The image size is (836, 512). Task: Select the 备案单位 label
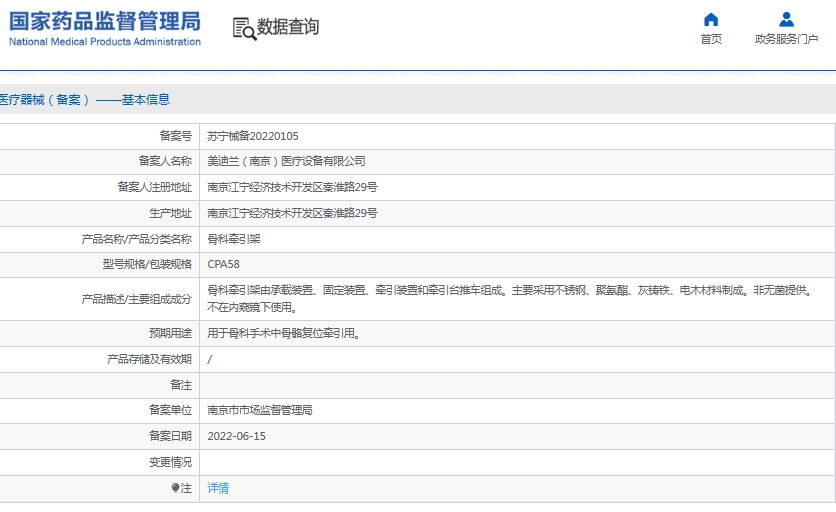[170, 410]
